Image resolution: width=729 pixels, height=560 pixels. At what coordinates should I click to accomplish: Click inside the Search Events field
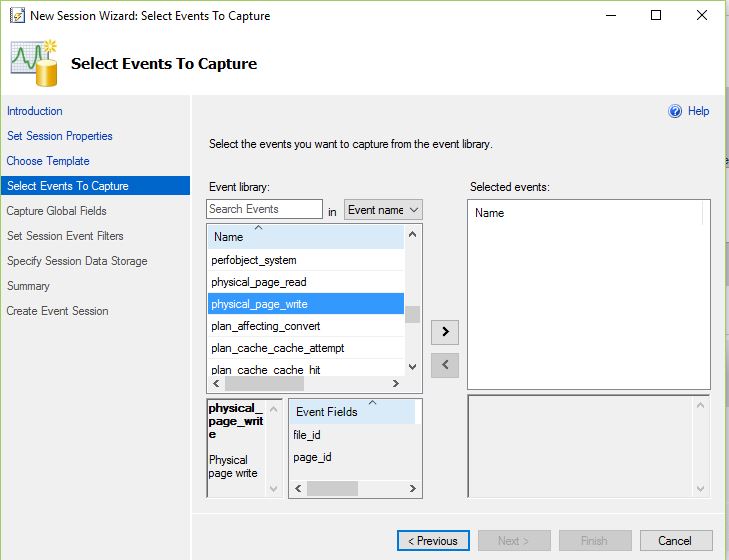click(264, 209)
